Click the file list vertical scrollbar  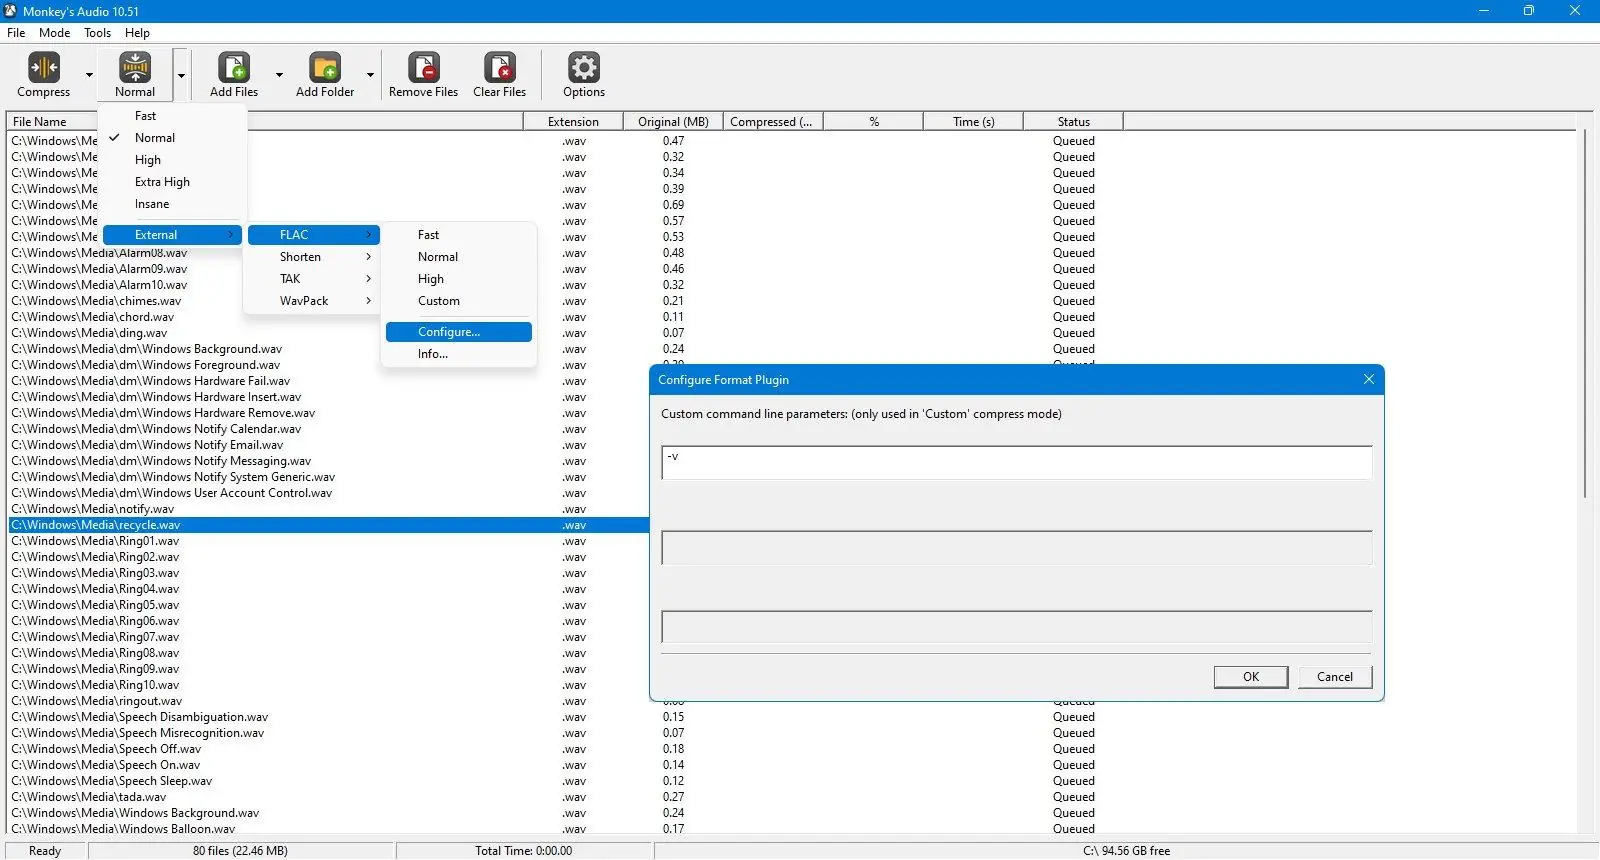tap(1585, 314)
